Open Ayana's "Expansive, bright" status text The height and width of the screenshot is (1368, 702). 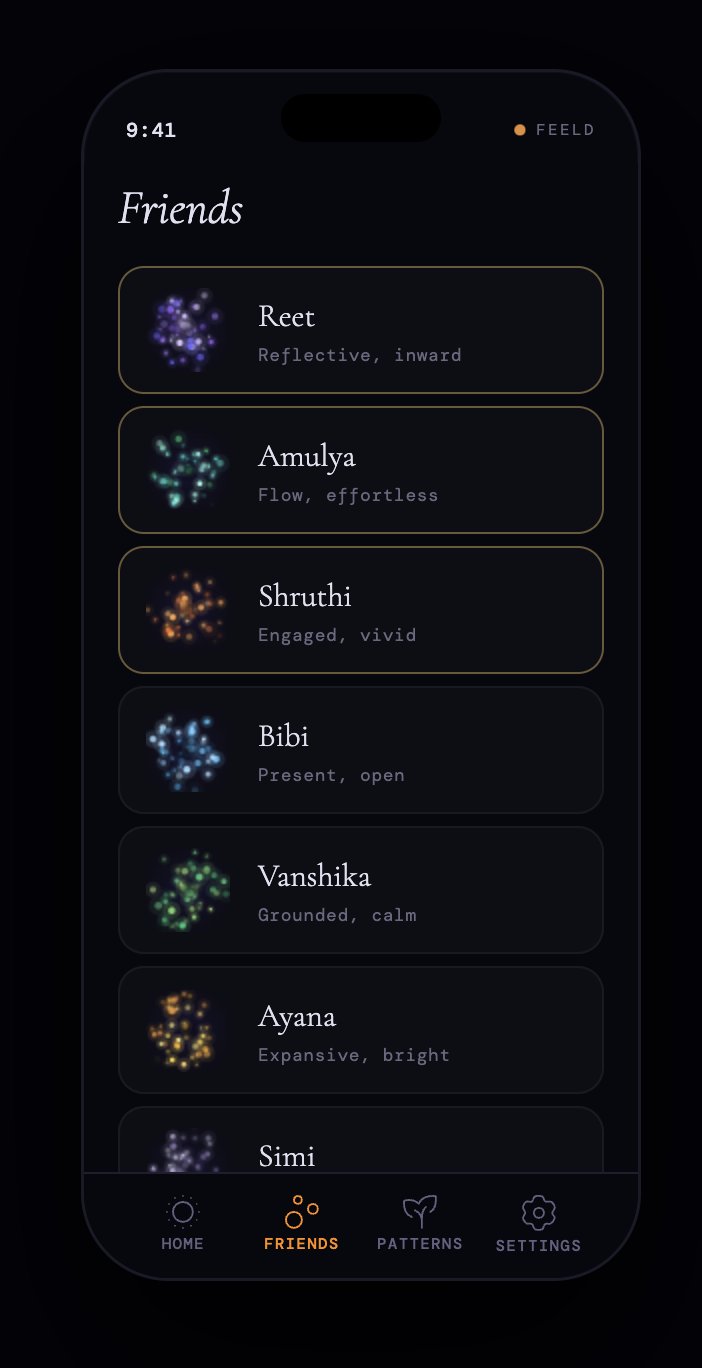pos(354,1055)
